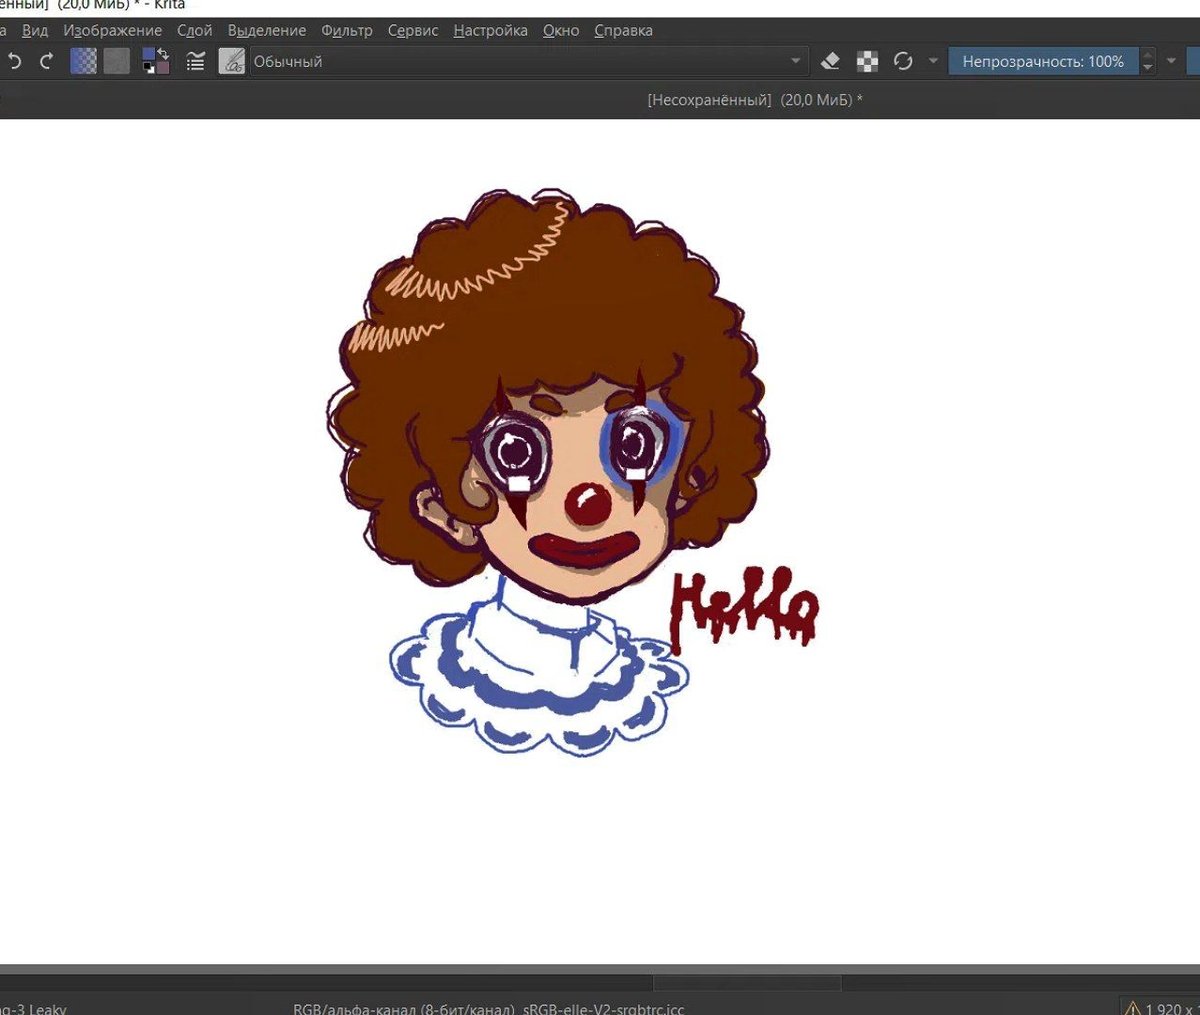Expand the dropdown arrow after the opacity slider
This screenshot has height=1015, width=1200.
[1171, 61]
